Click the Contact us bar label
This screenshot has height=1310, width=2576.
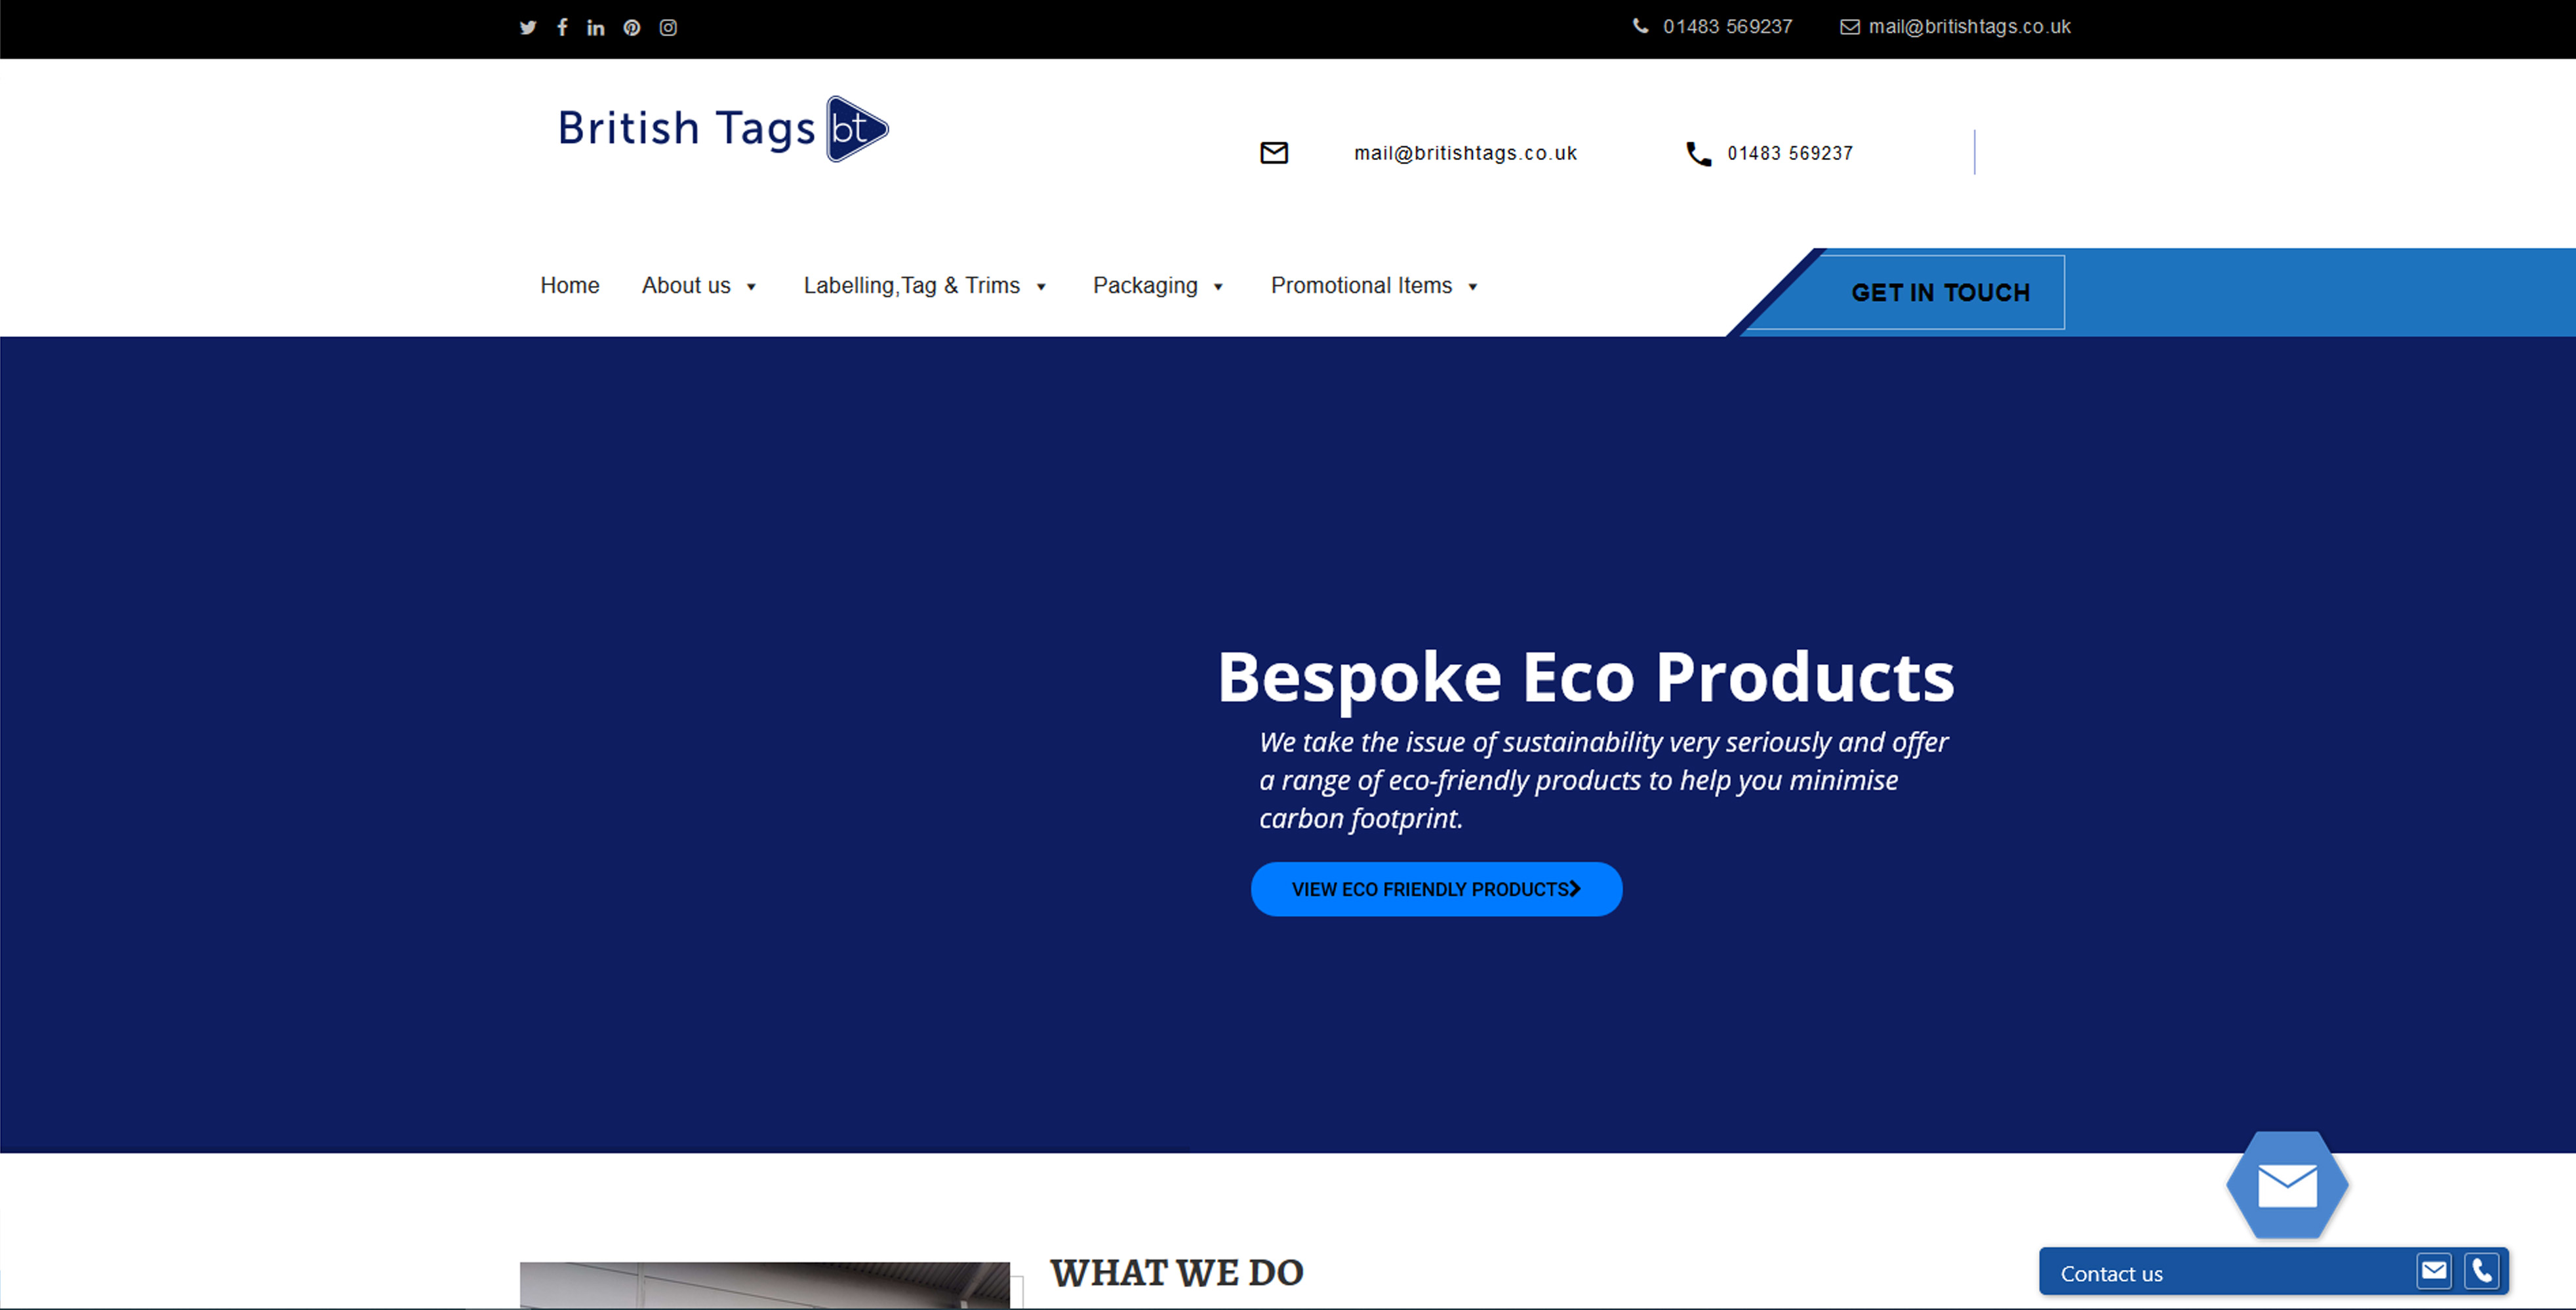coord(2111,1274)
